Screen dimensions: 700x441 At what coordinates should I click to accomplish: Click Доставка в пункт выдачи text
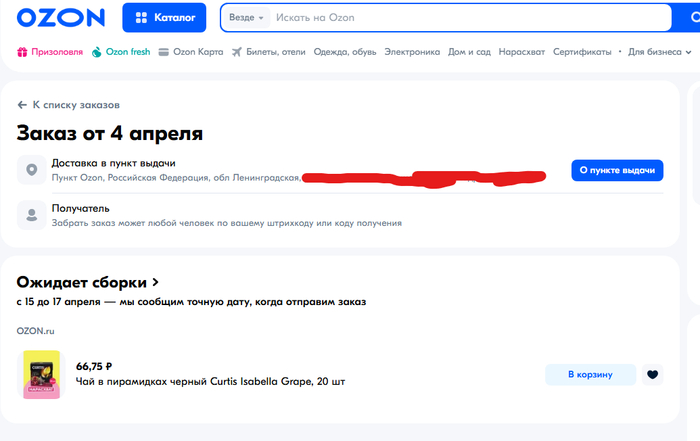[113, 163]
